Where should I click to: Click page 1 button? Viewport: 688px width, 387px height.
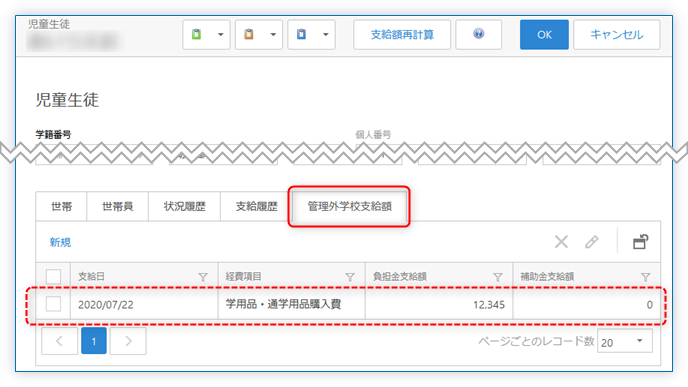tap(93, 341)
